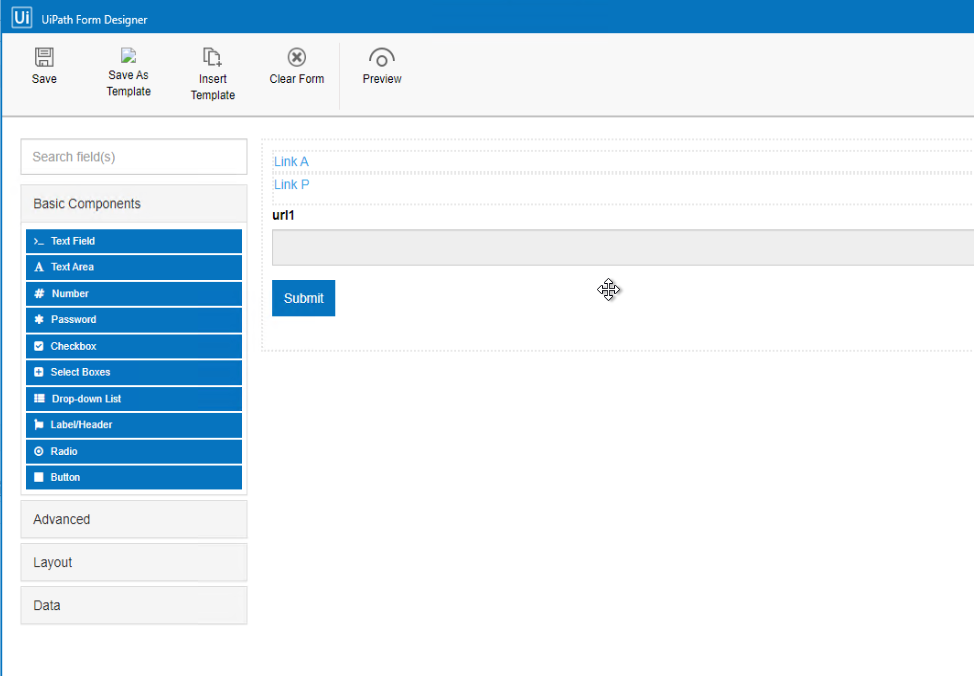
Task: Select the Label/Header component
Action: point(134,425)
